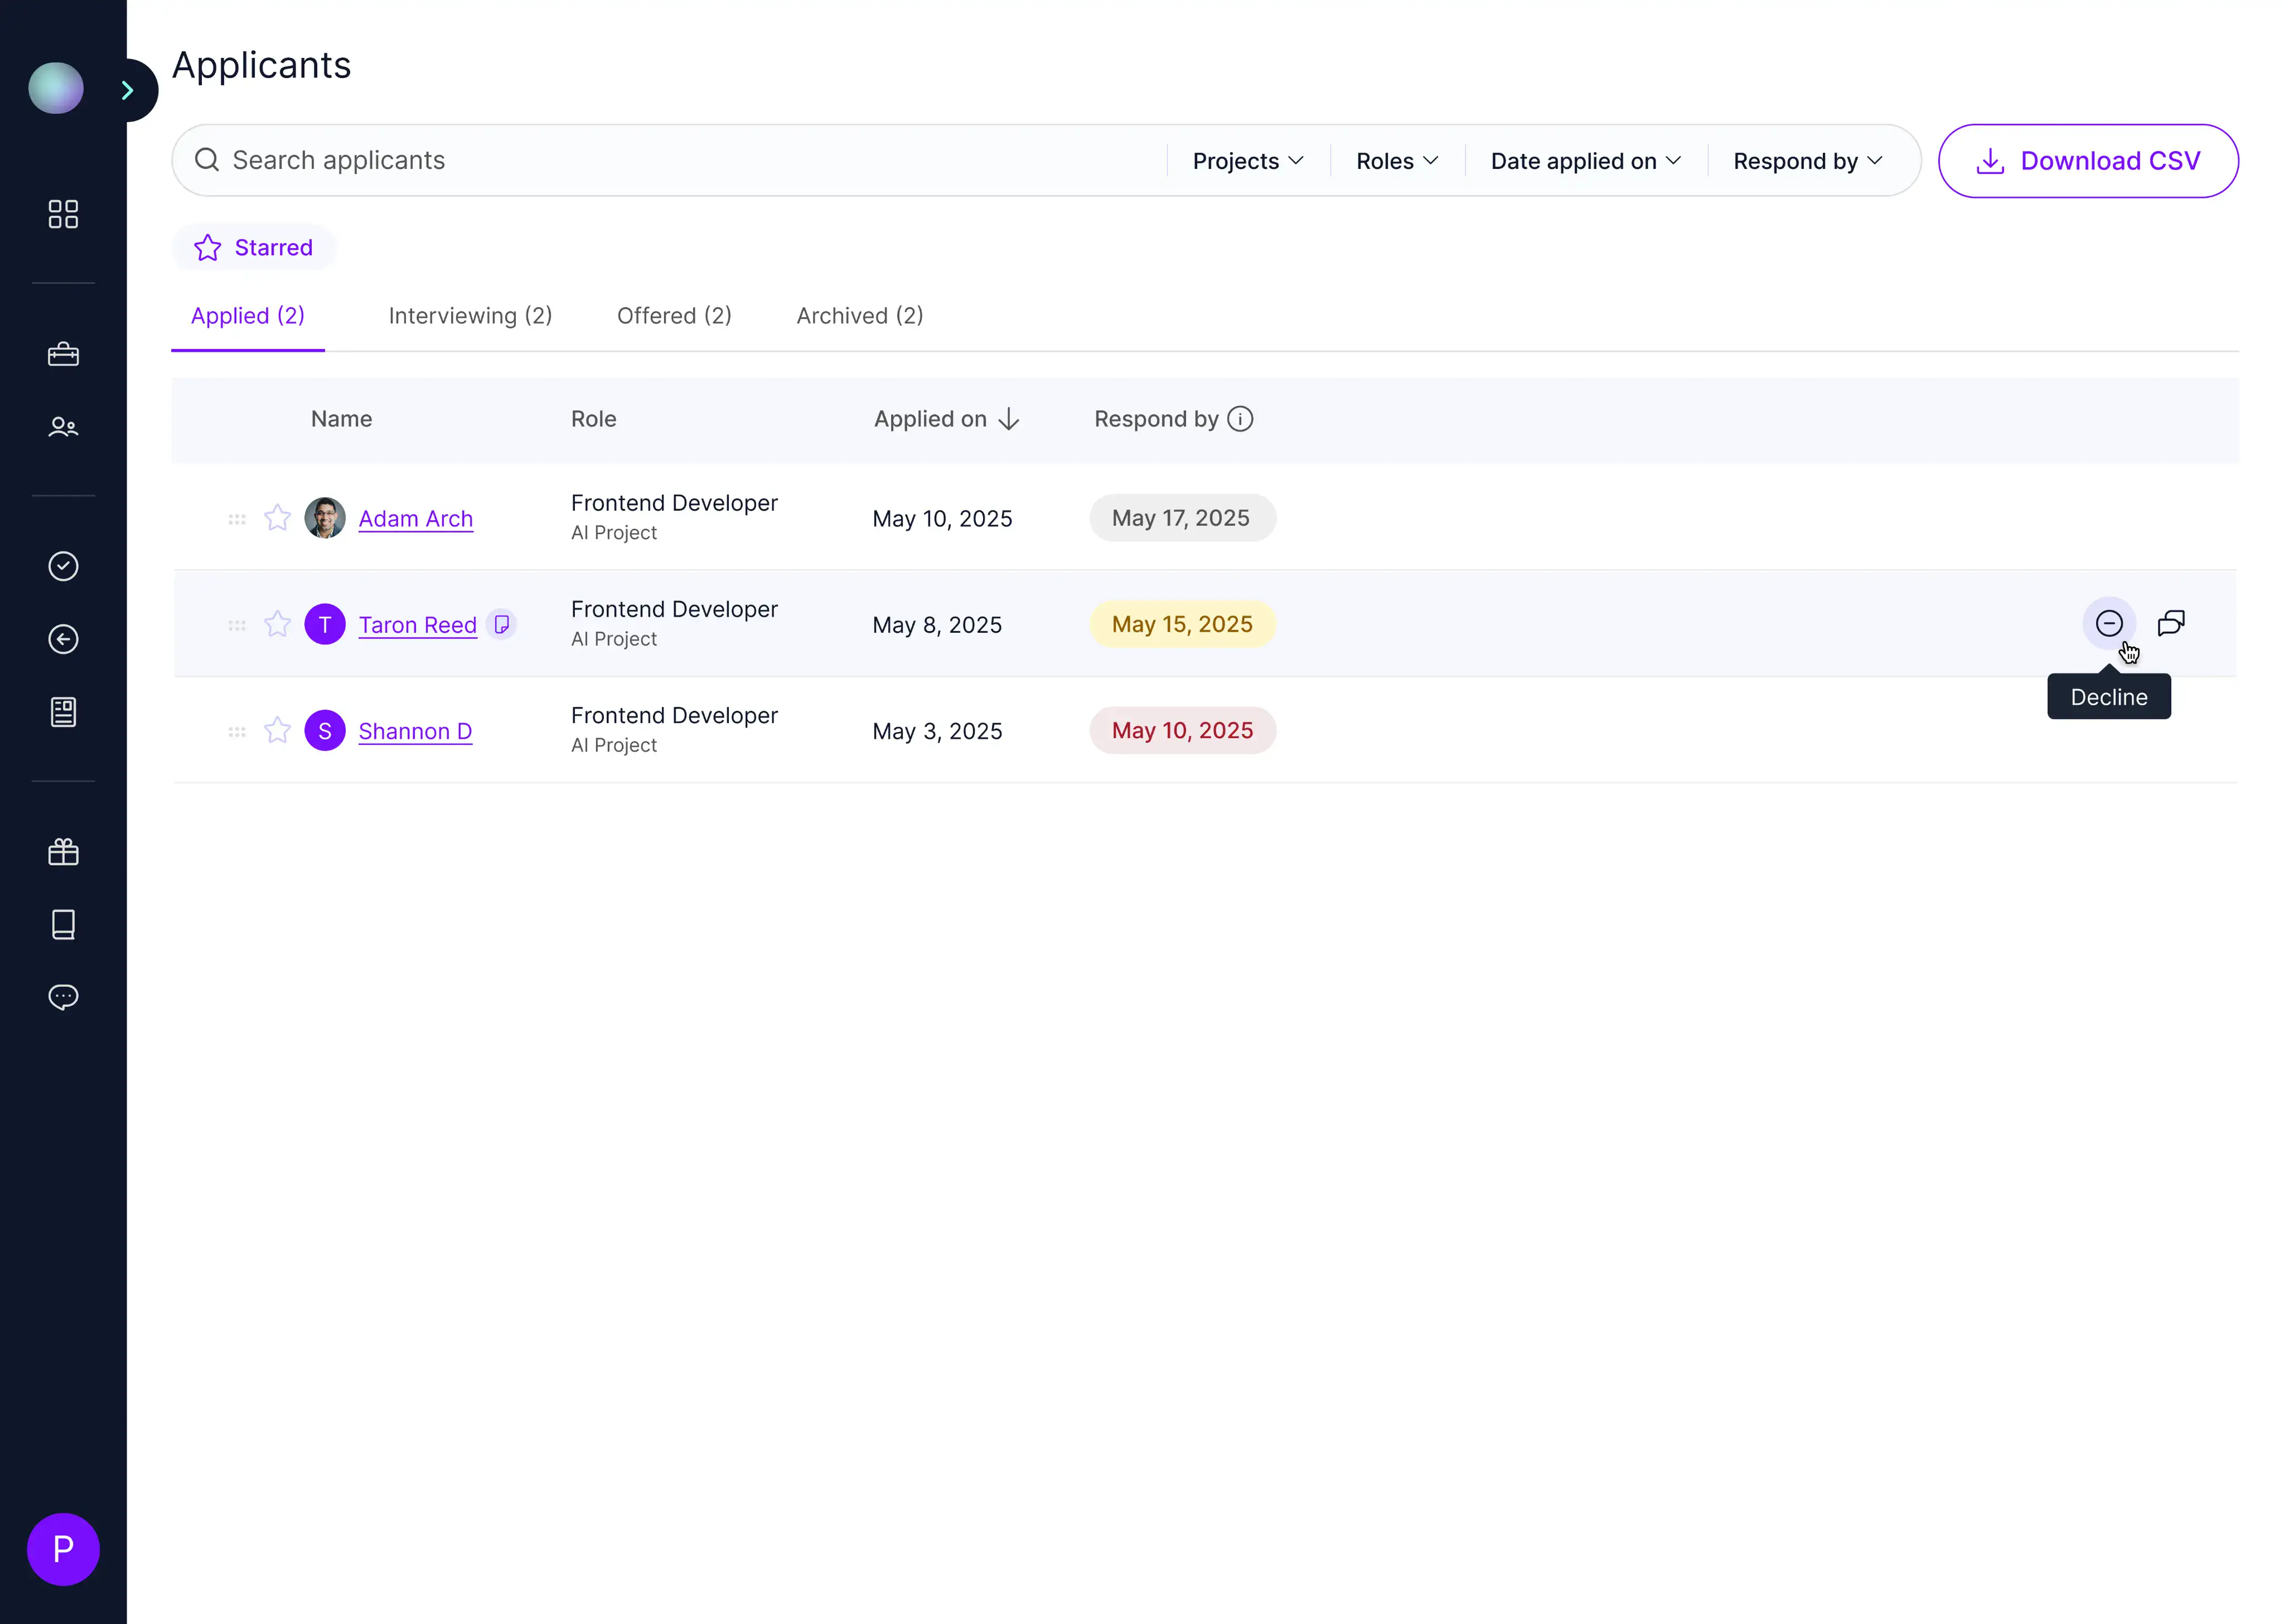Open Adam Arch's profile link
2284x1624 pixels.
coord(415,519)
